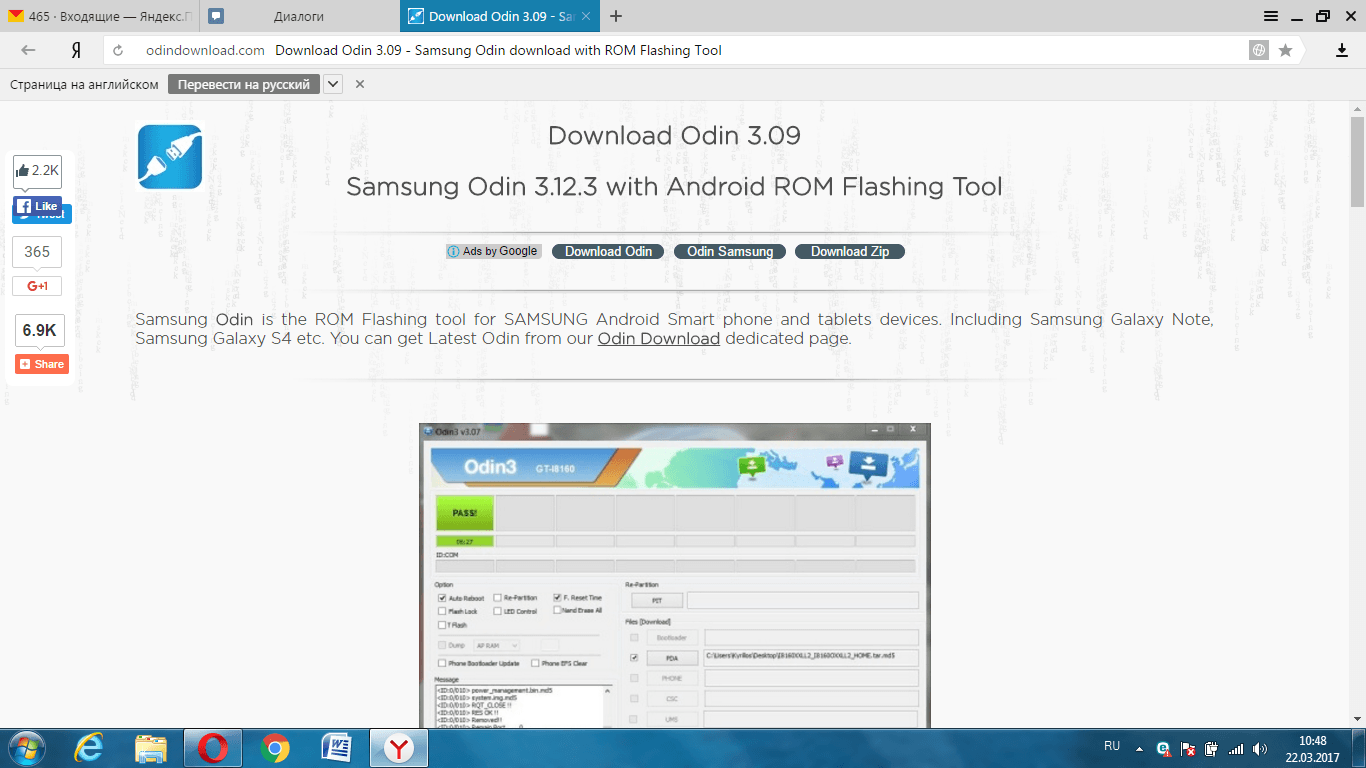Close the Download Odin 3.09 tab
Image resolution: width=1366 pixels, height=768 pixels.
pos(587,16)
